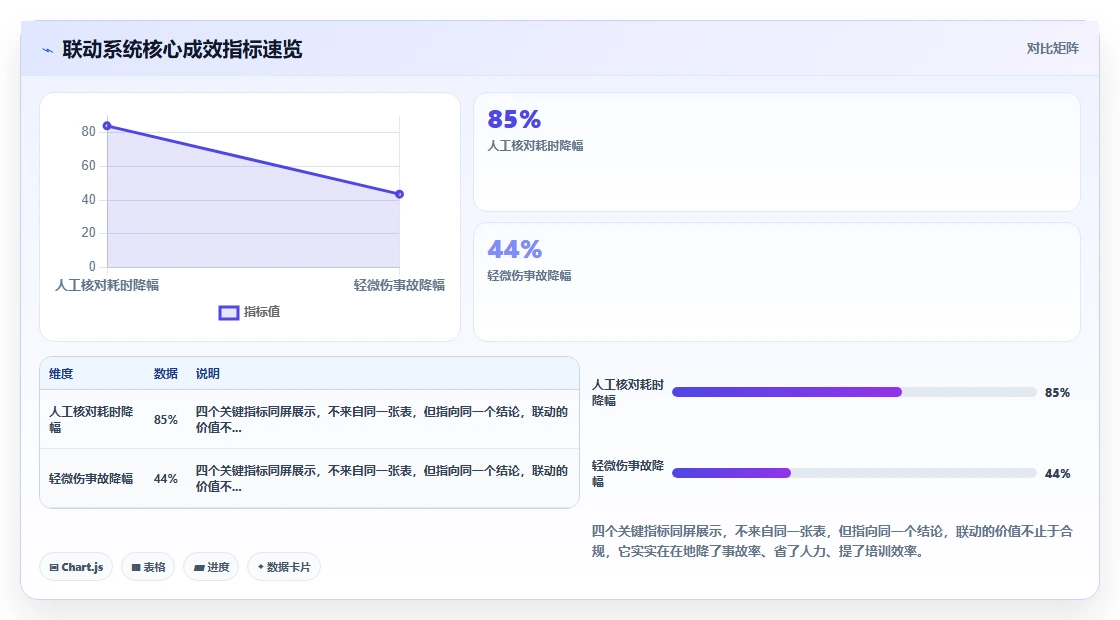Click the 维度 column header
This screenshot has width=1120, height=620.
tap(61, 374)
